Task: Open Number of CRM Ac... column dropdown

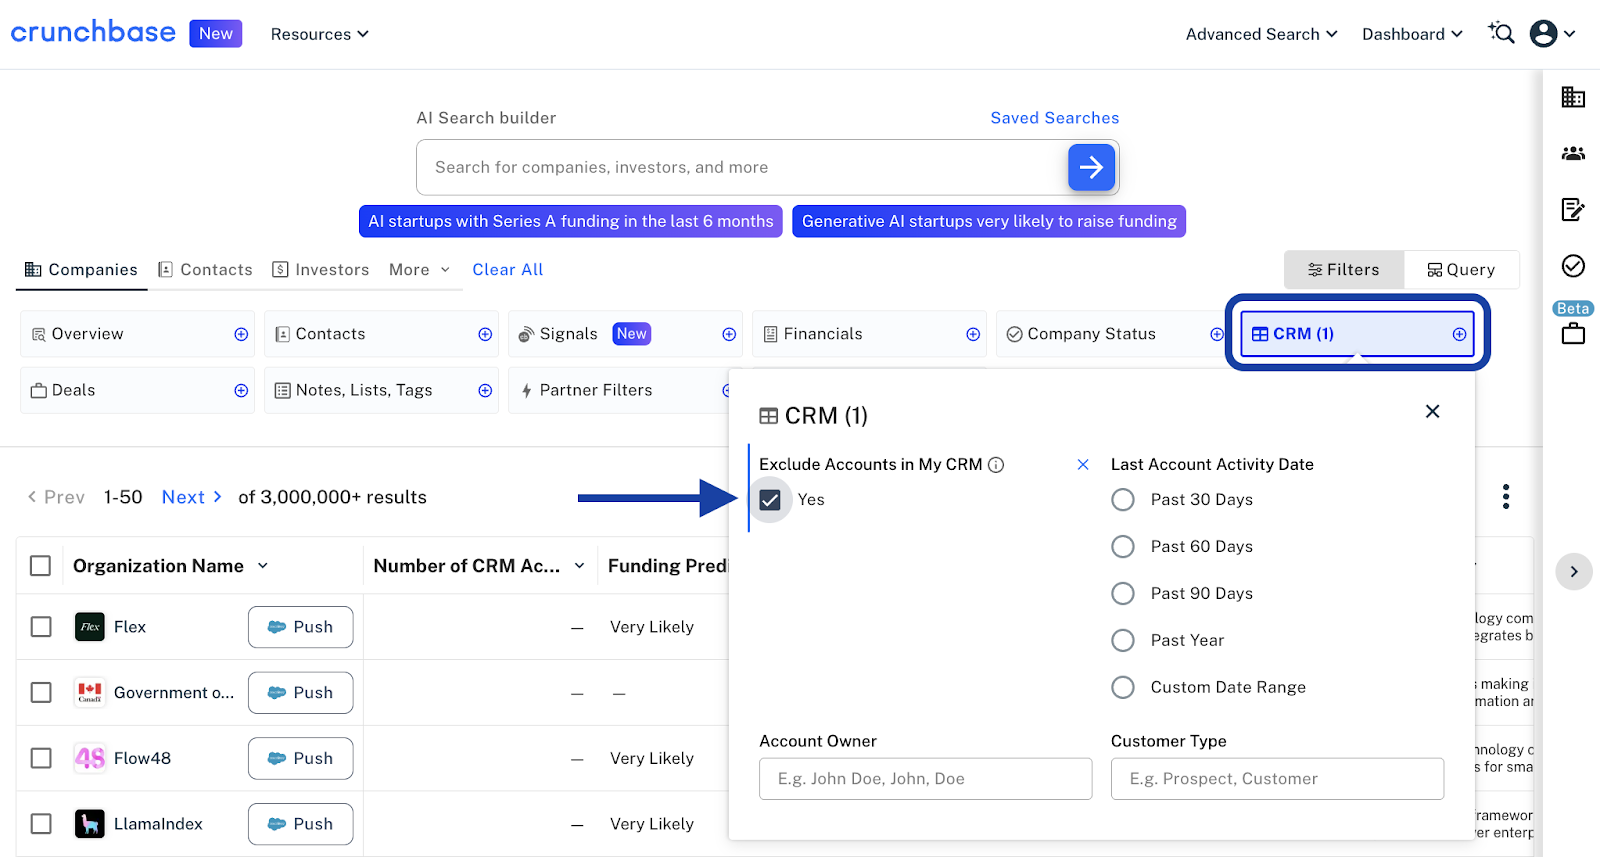Action: (x=579, y=566)
